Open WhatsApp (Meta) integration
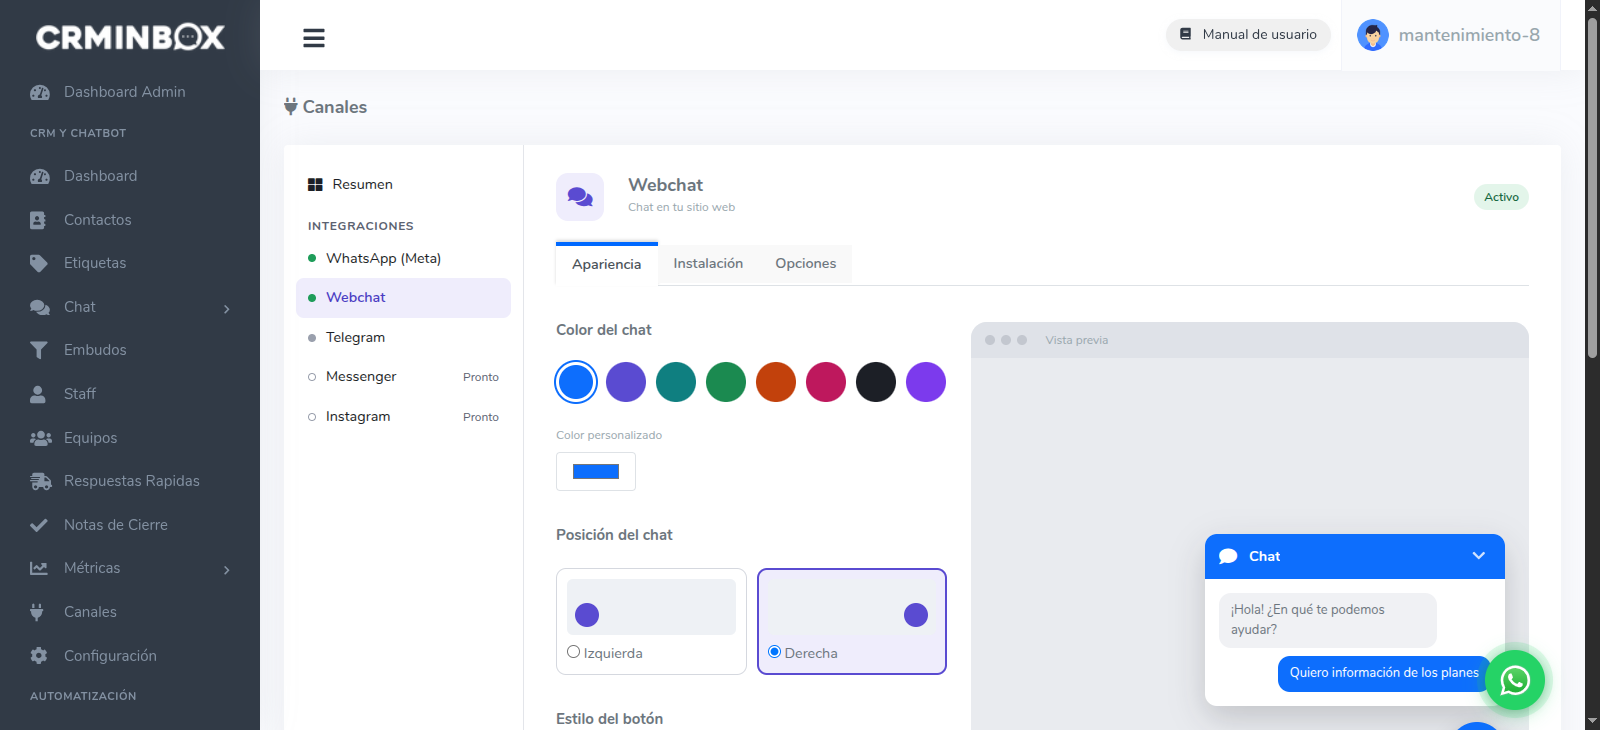 (x=403, y=258)
